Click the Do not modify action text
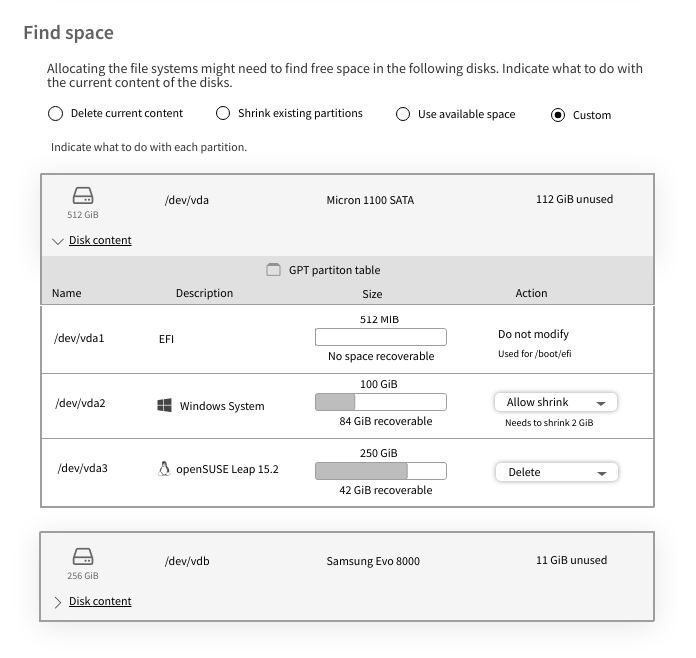Viewport: 696px width, 658px height. 534,334
